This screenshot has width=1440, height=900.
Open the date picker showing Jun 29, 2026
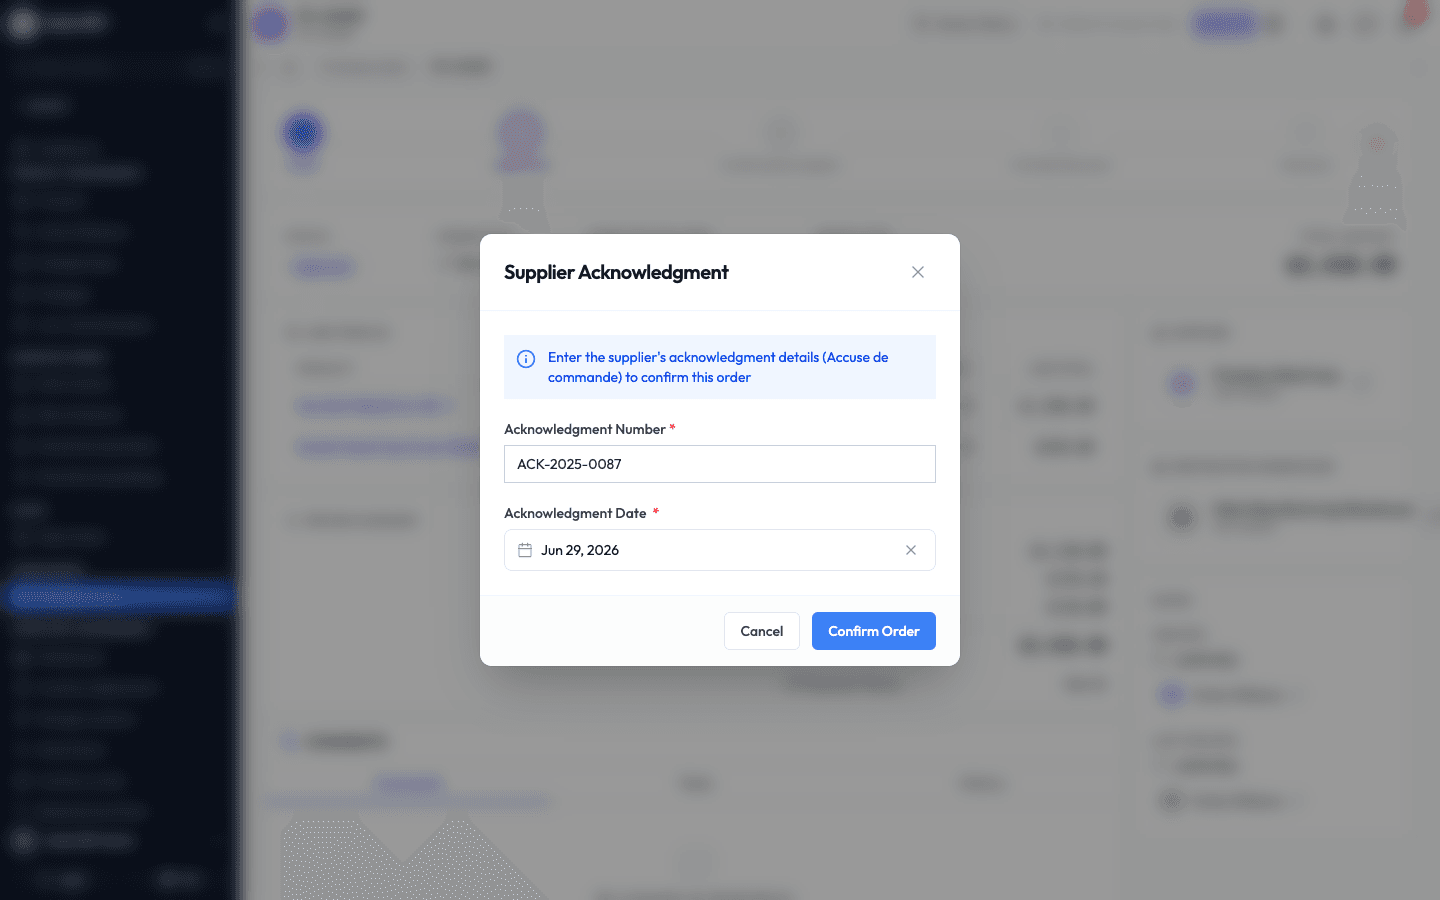(x=720, y=550)
